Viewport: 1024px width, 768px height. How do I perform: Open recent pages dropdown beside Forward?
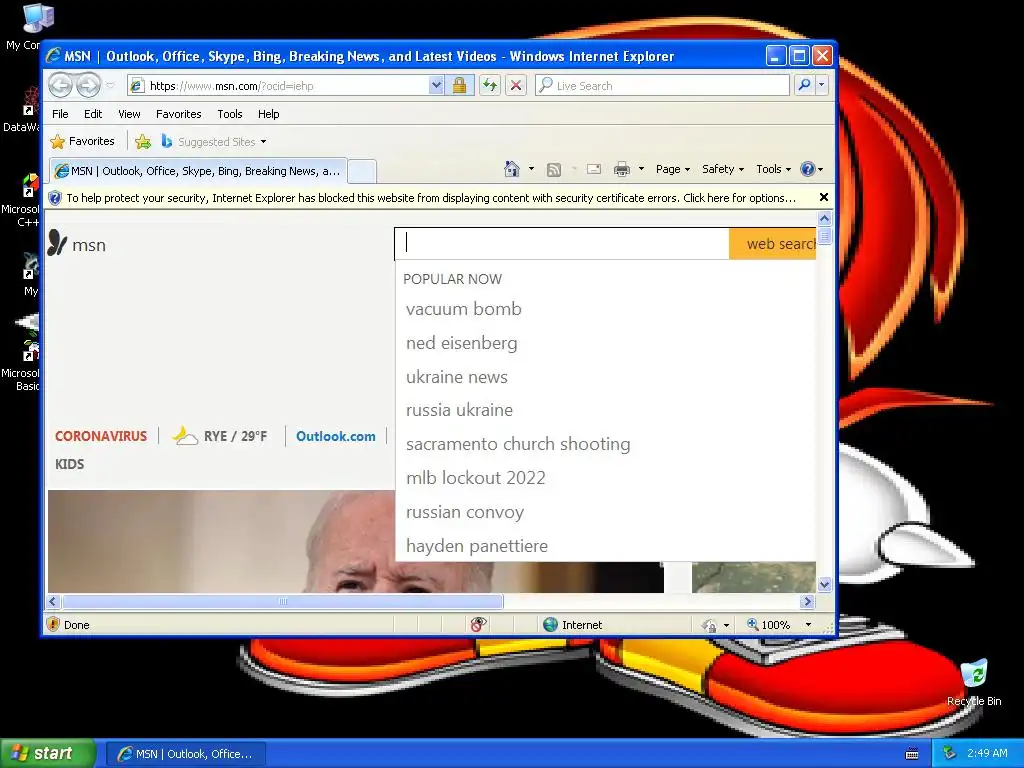[110, 86]
